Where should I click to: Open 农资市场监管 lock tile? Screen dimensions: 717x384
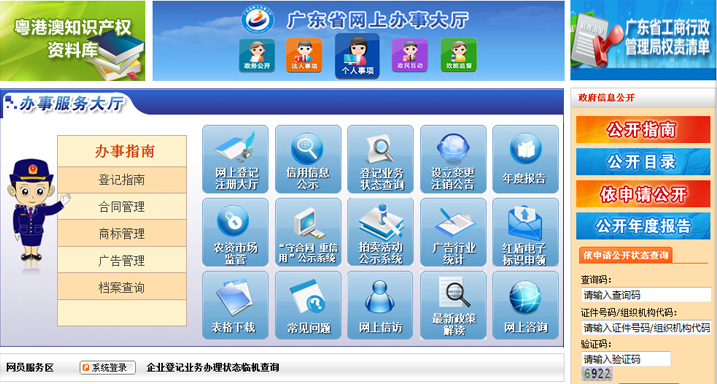[x=235, y=232]
